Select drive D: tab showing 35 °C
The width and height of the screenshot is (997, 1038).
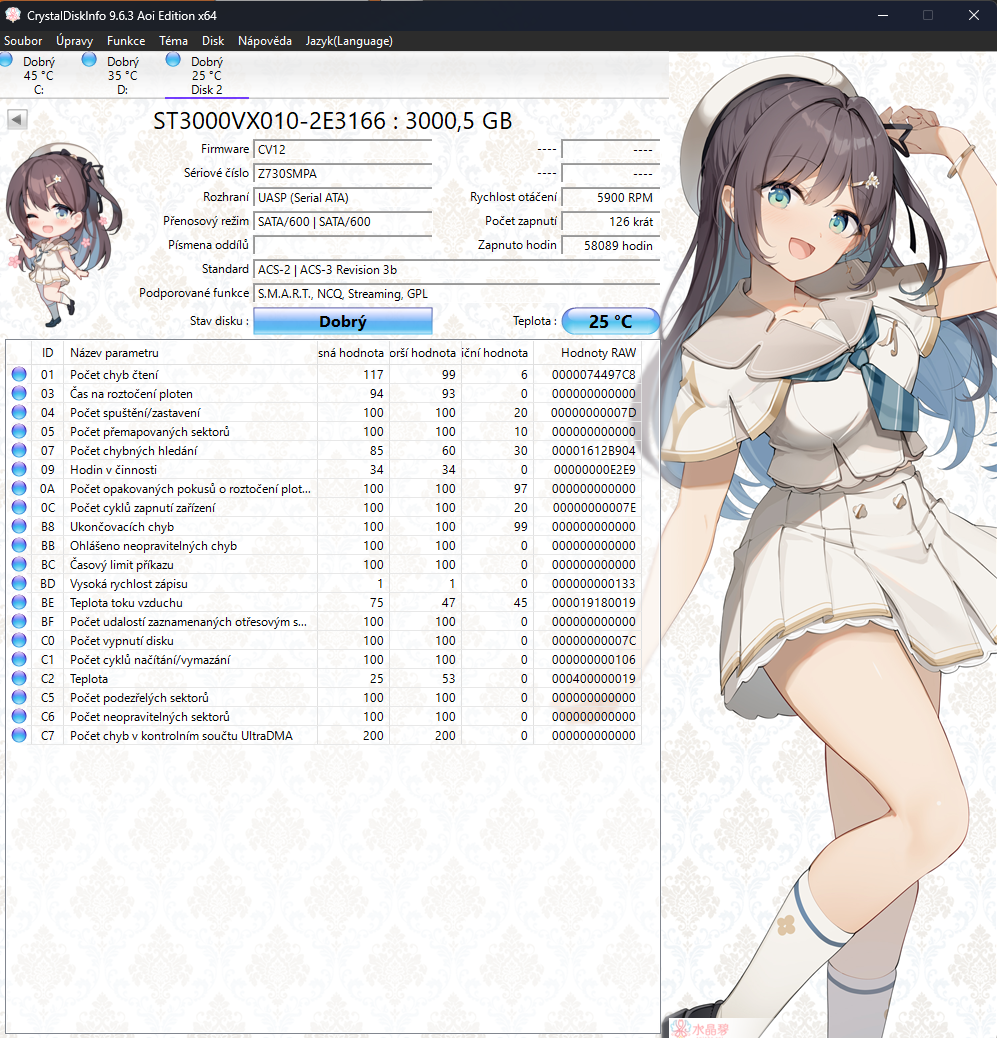tap(122, 75)
